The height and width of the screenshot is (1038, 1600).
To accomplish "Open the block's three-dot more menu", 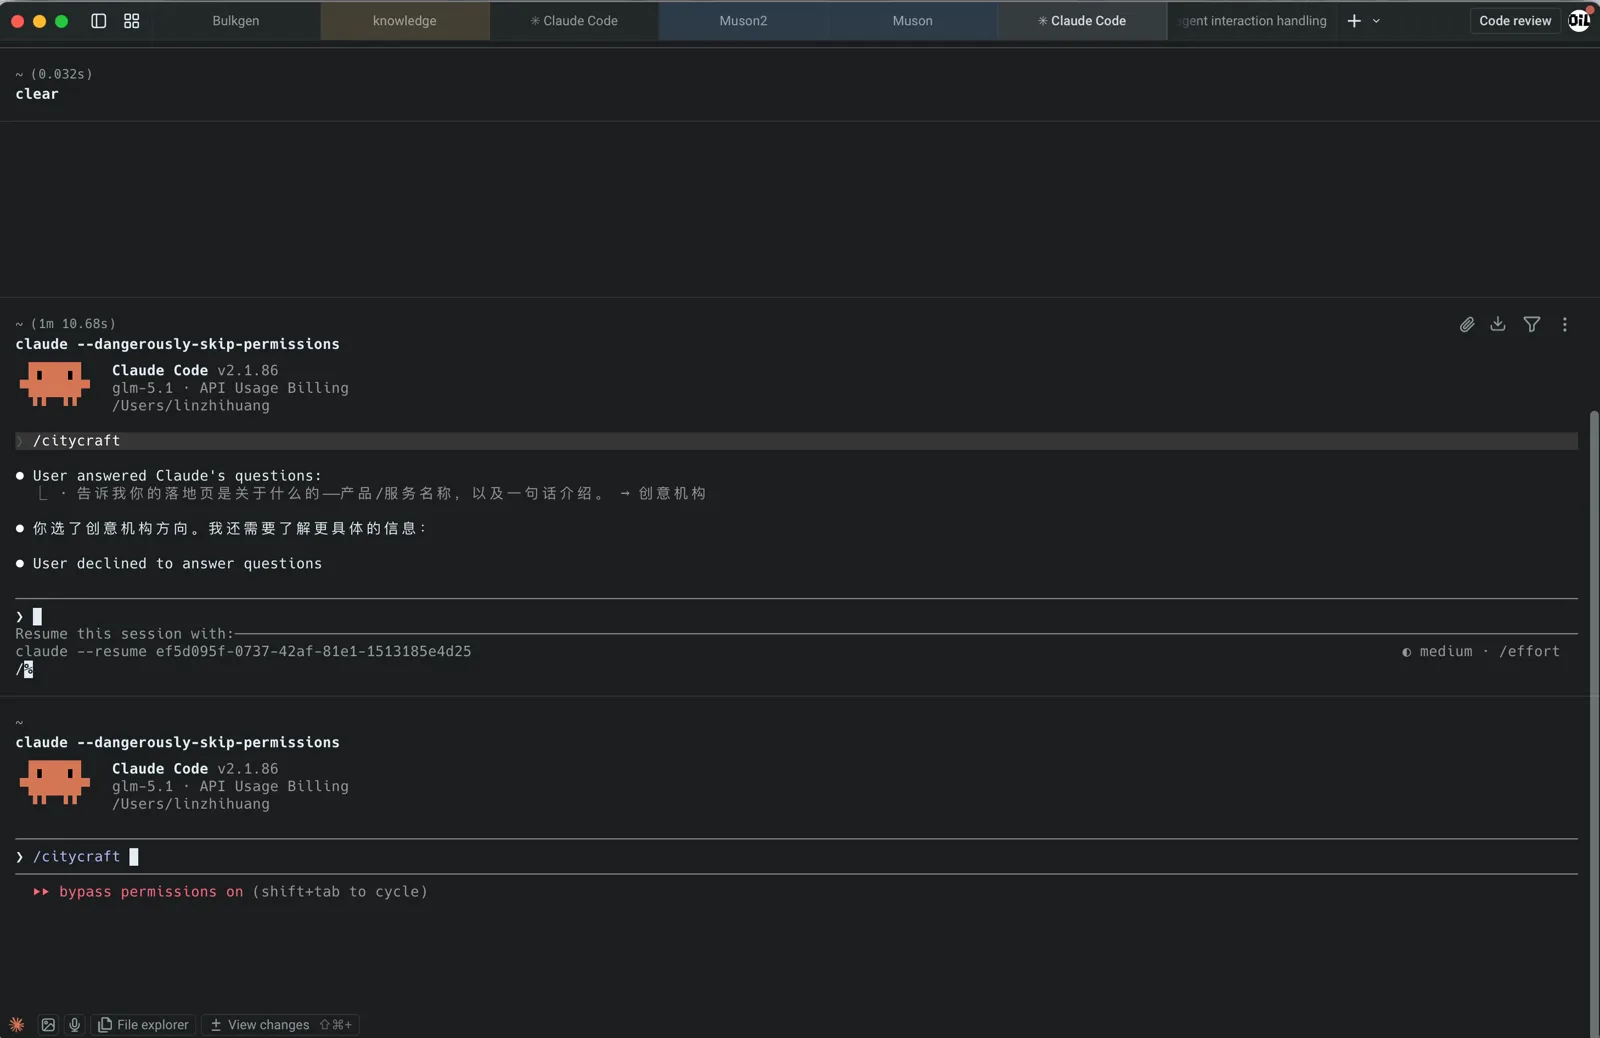I will pyautogui.click(x=1565, y=324).
